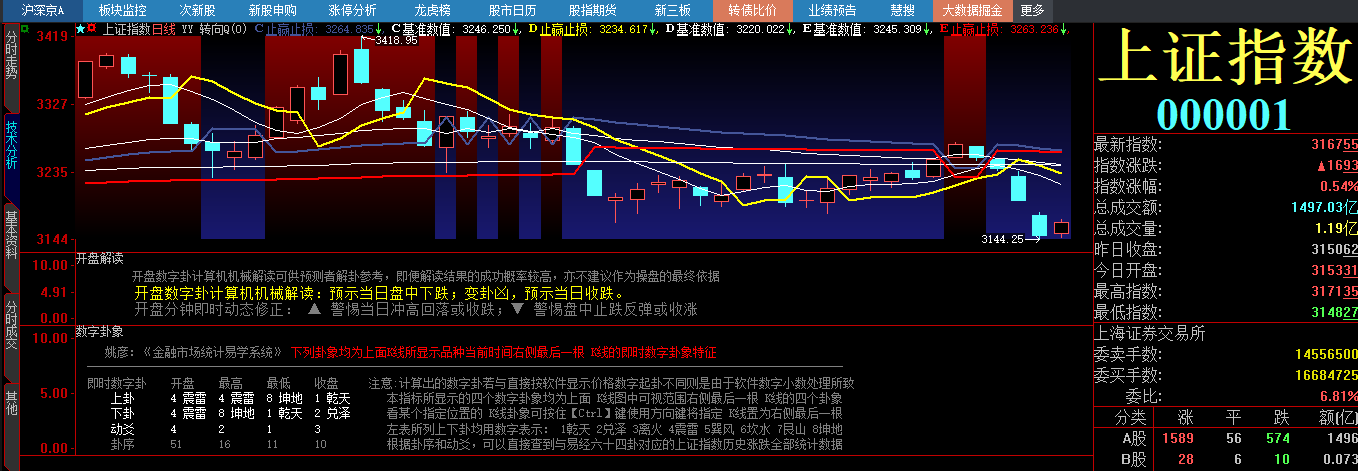Click the 大数据掘金 button
This screenshot has height=471, width=1358.
(973, 10)
